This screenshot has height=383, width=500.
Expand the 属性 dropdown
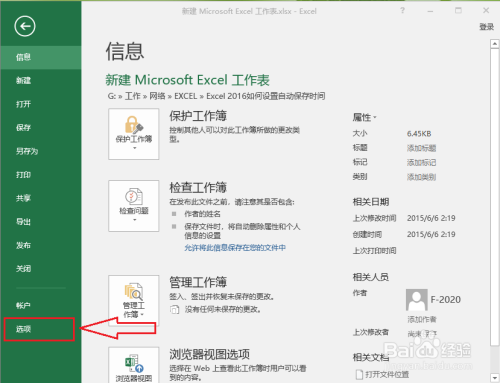click(364, 117)
